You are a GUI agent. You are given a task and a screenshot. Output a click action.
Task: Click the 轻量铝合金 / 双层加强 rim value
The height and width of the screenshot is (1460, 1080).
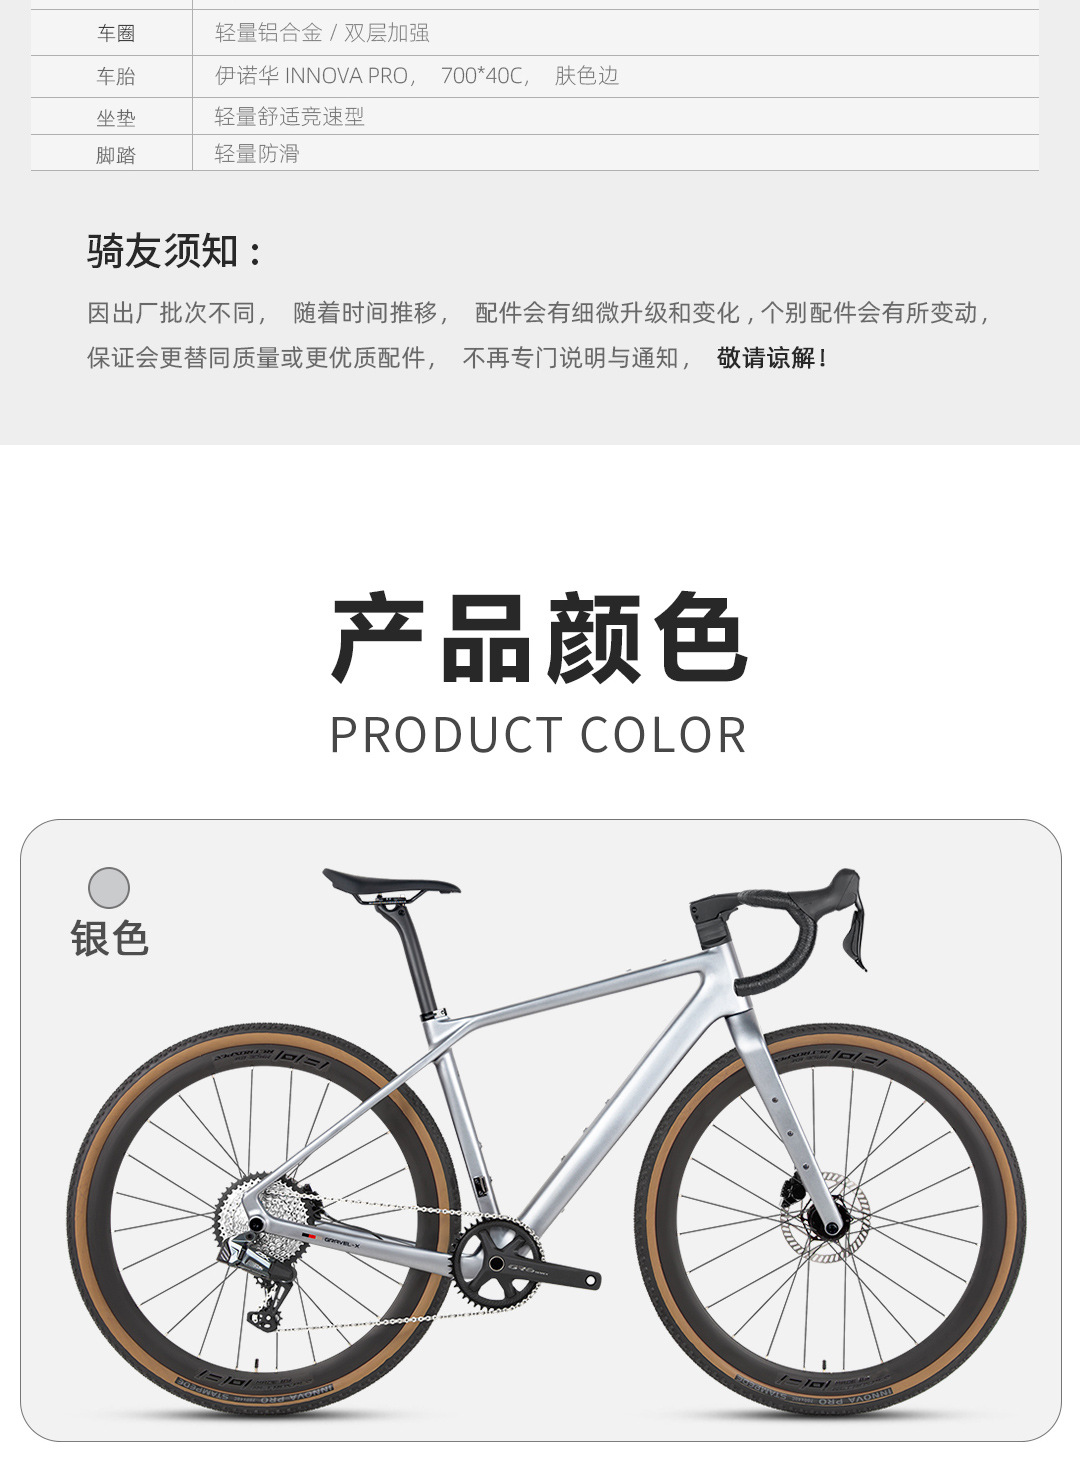pyautogui.click(x=322, y=33)
